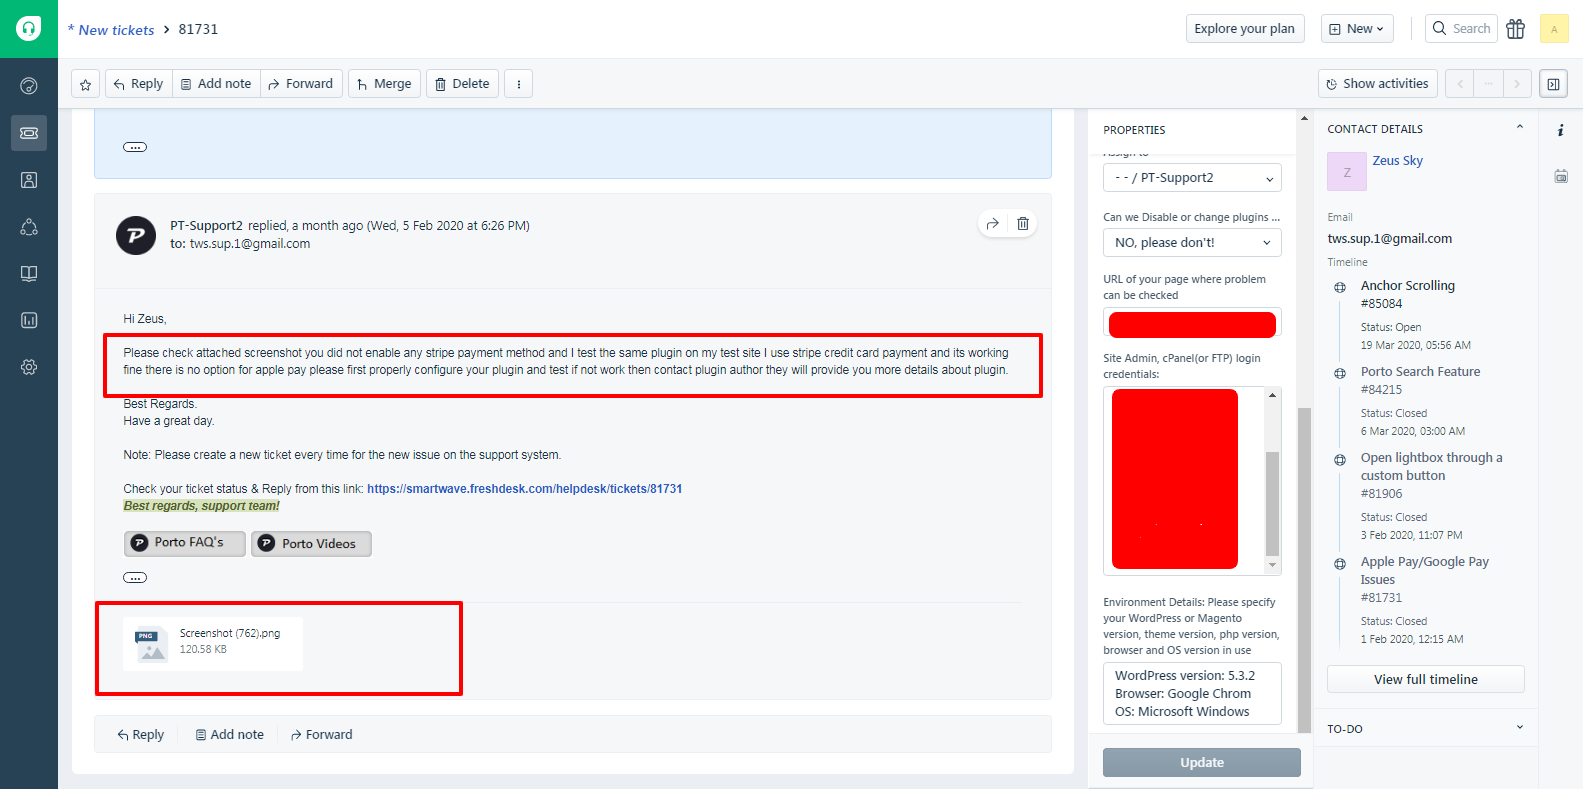Go to next ticket arrow
The height and width of the screenshot is (789, 1583).
1517,84
